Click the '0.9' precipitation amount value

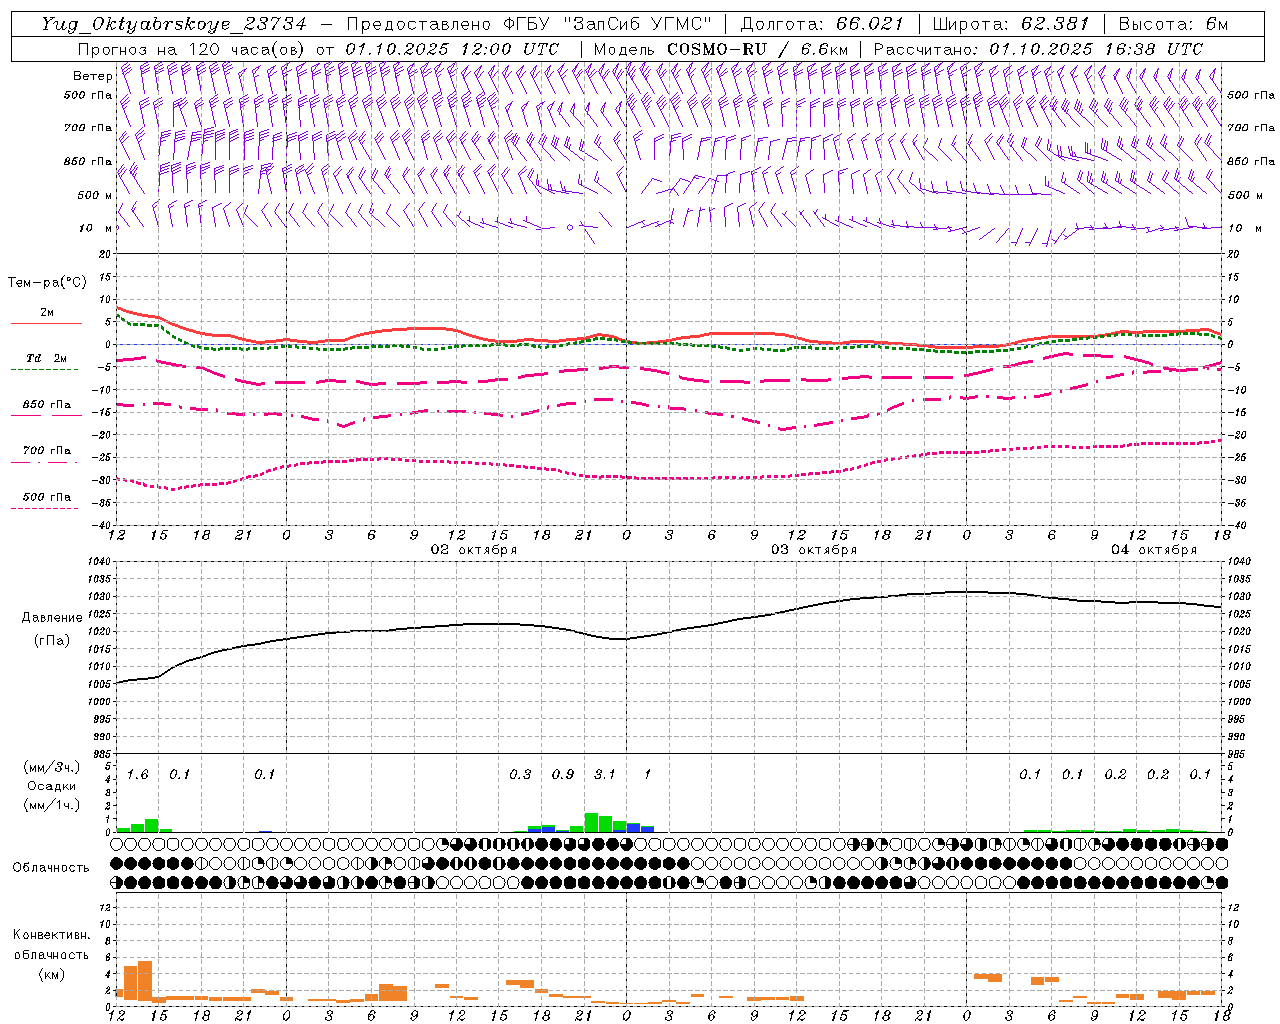563,775
